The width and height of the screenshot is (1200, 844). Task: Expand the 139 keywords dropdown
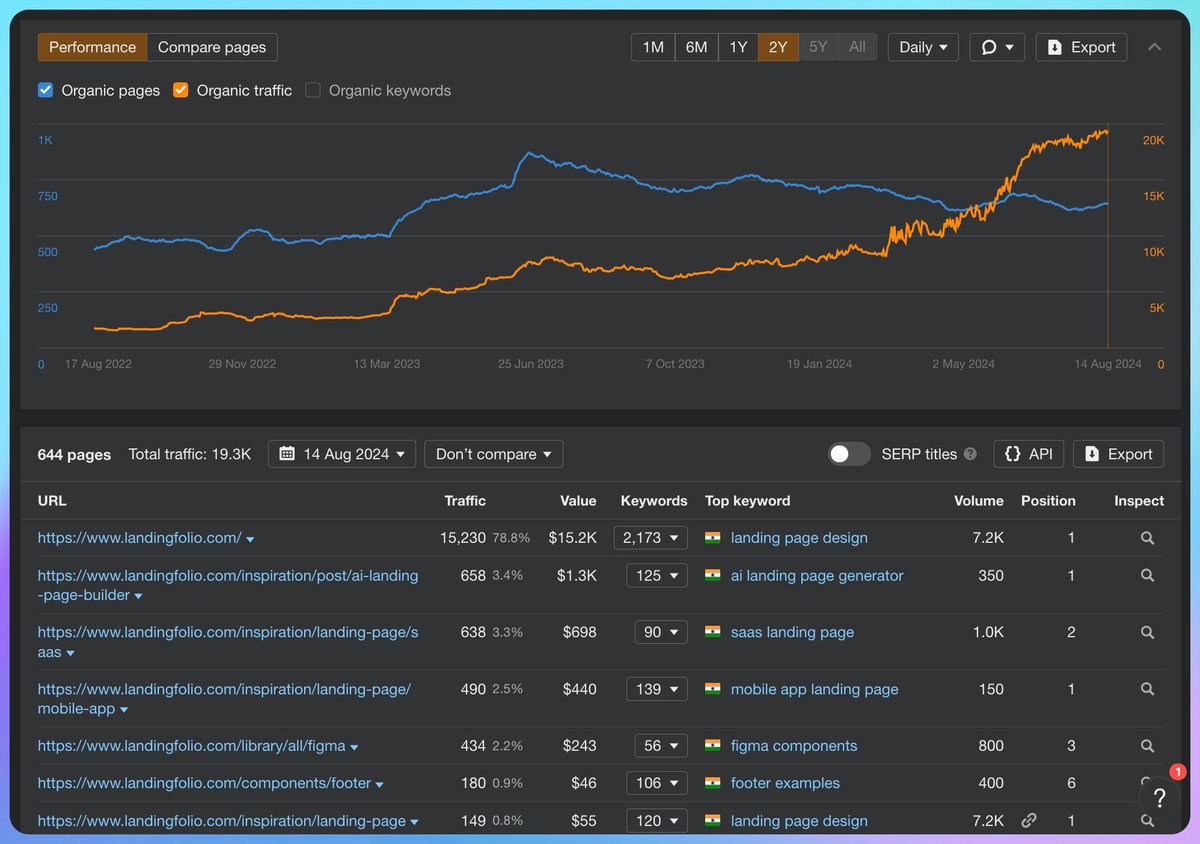point(657,689)
